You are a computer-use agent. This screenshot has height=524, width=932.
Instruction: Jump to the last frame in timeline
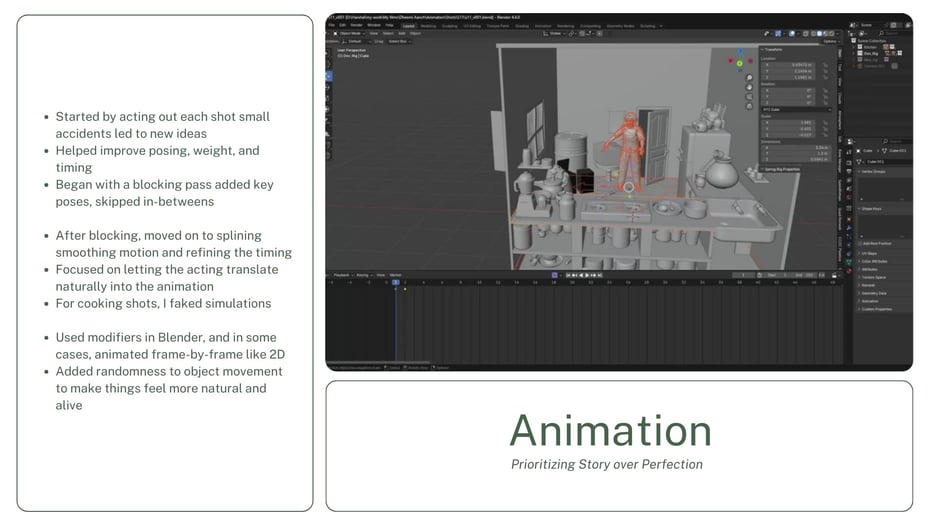point(600,275)
